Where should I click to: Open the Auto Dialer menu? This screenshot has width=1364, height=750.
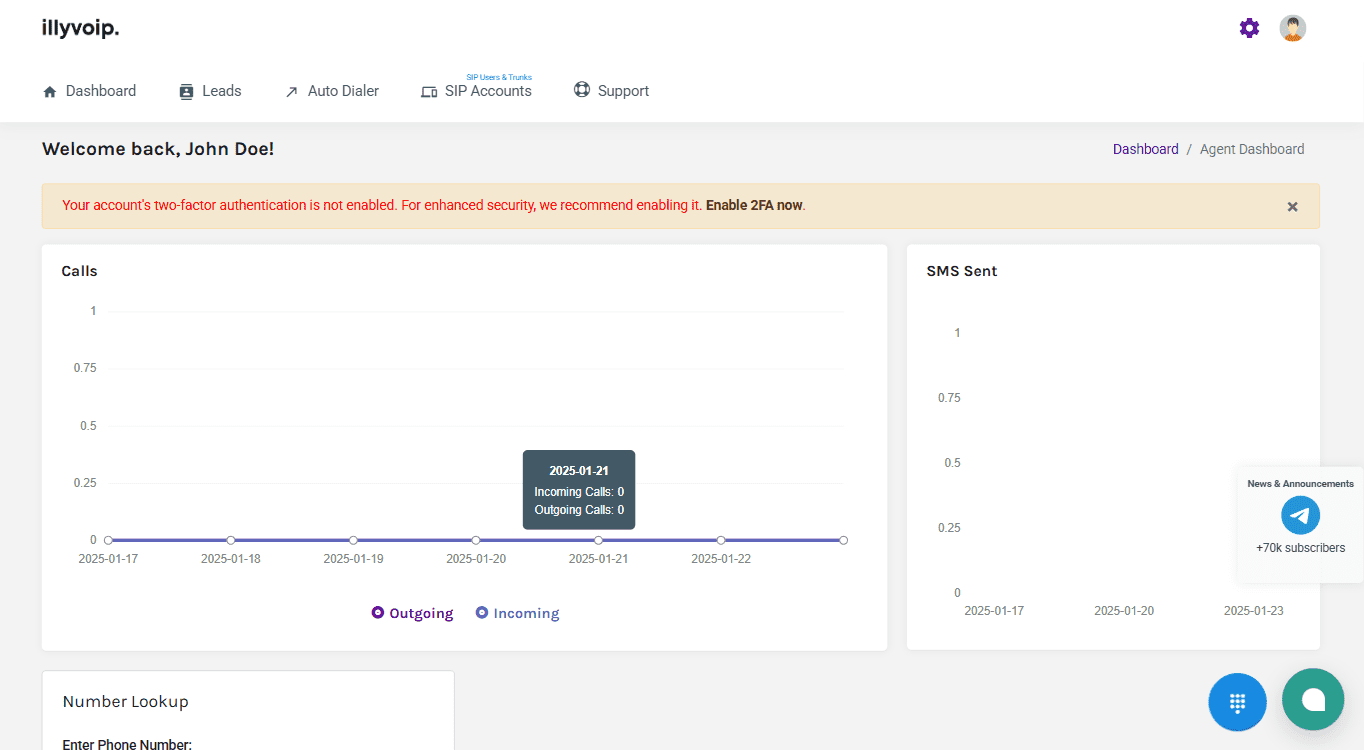pyautogui.click(x=331, y=91)
